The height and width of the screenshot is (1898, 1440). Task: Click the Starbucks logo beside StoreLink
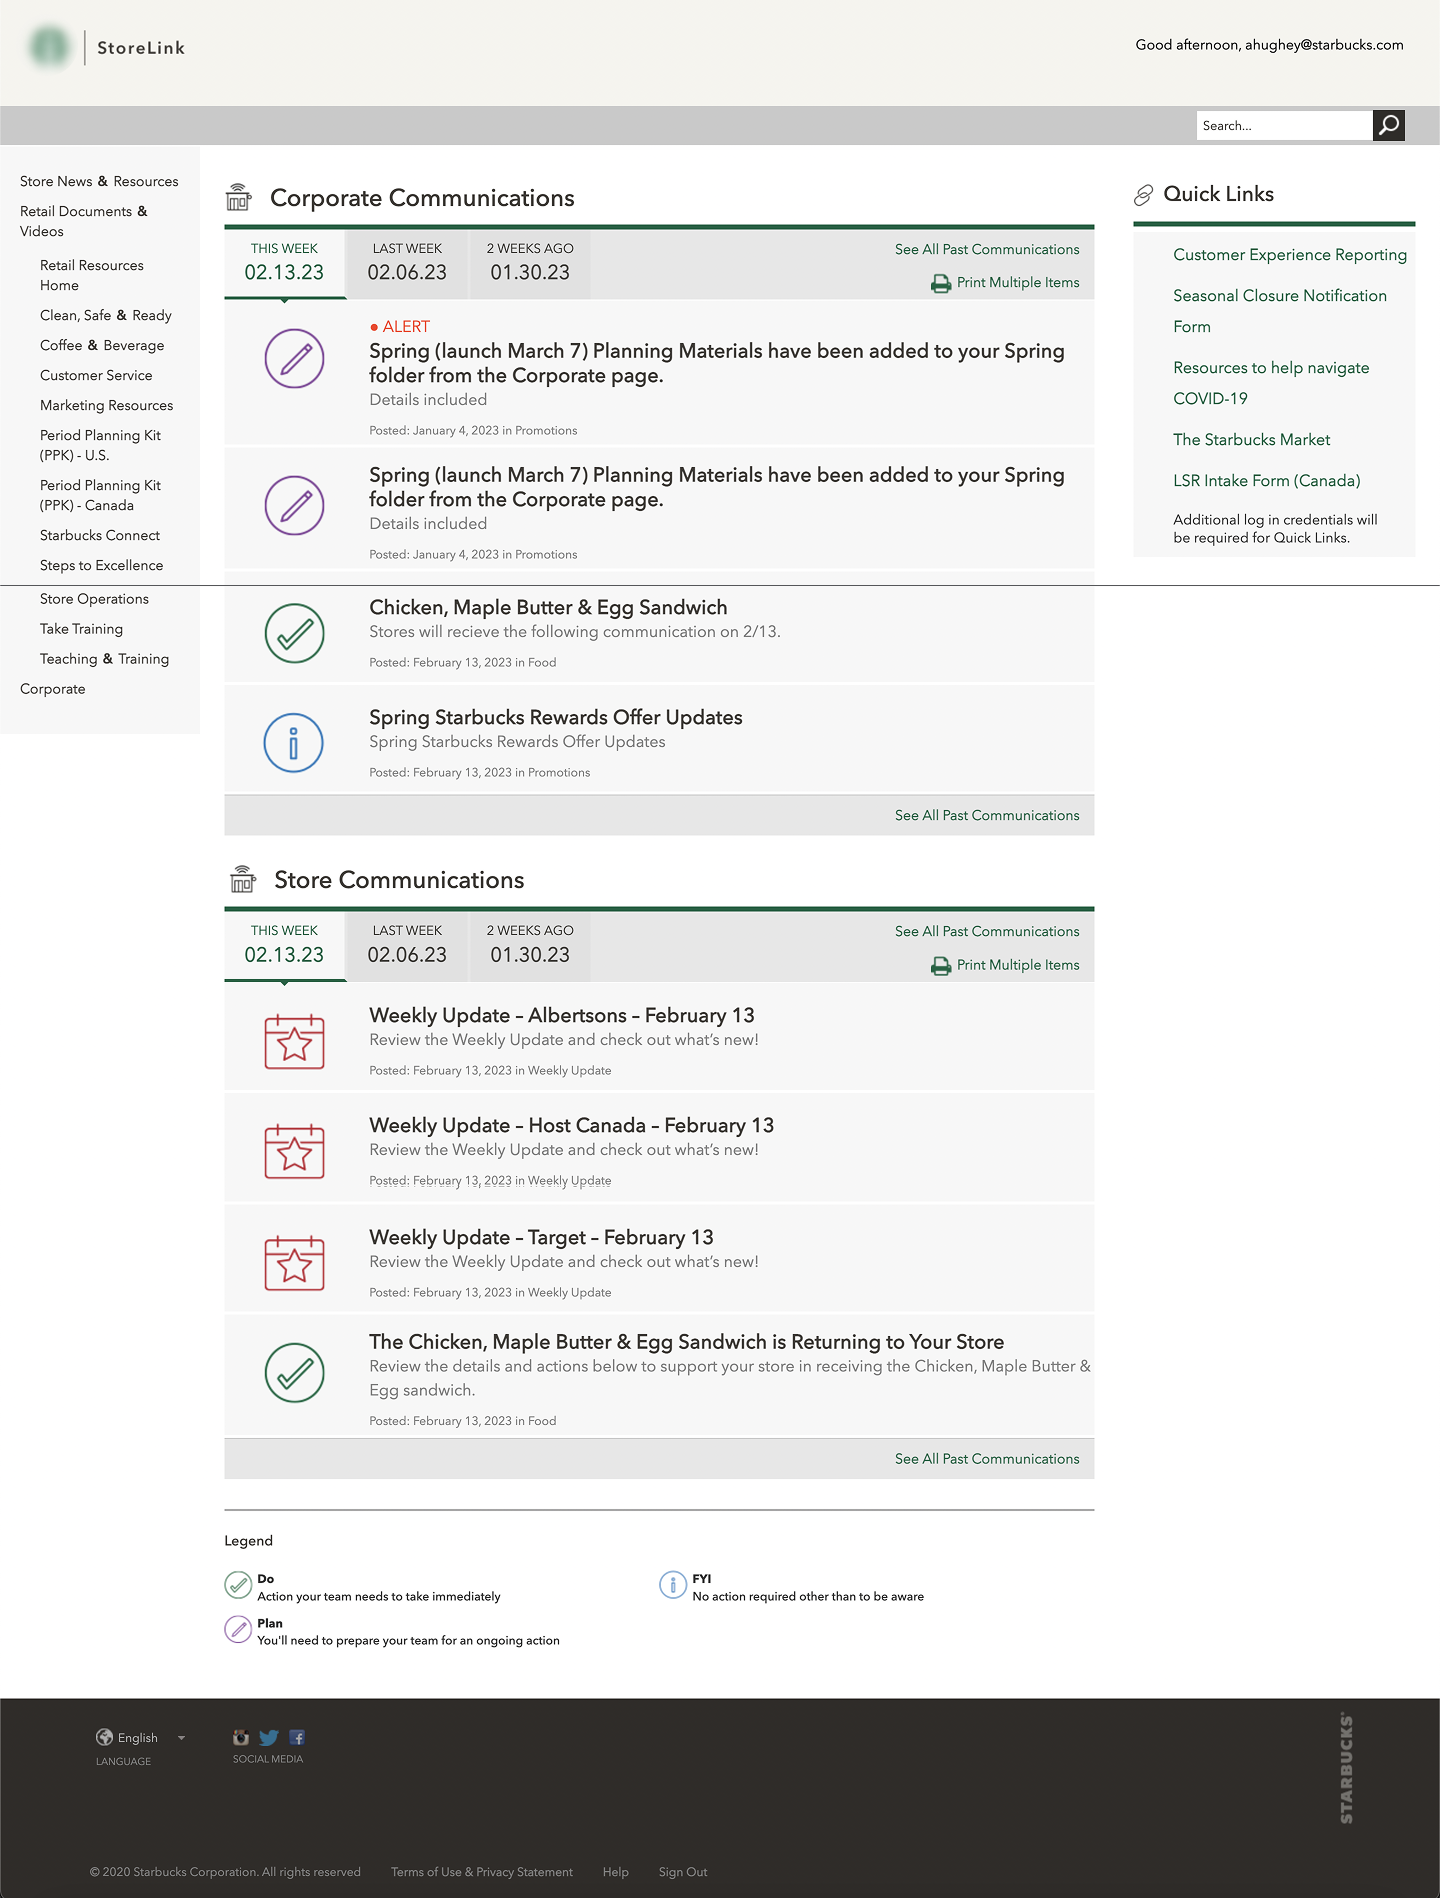click(x=49, y=47)
